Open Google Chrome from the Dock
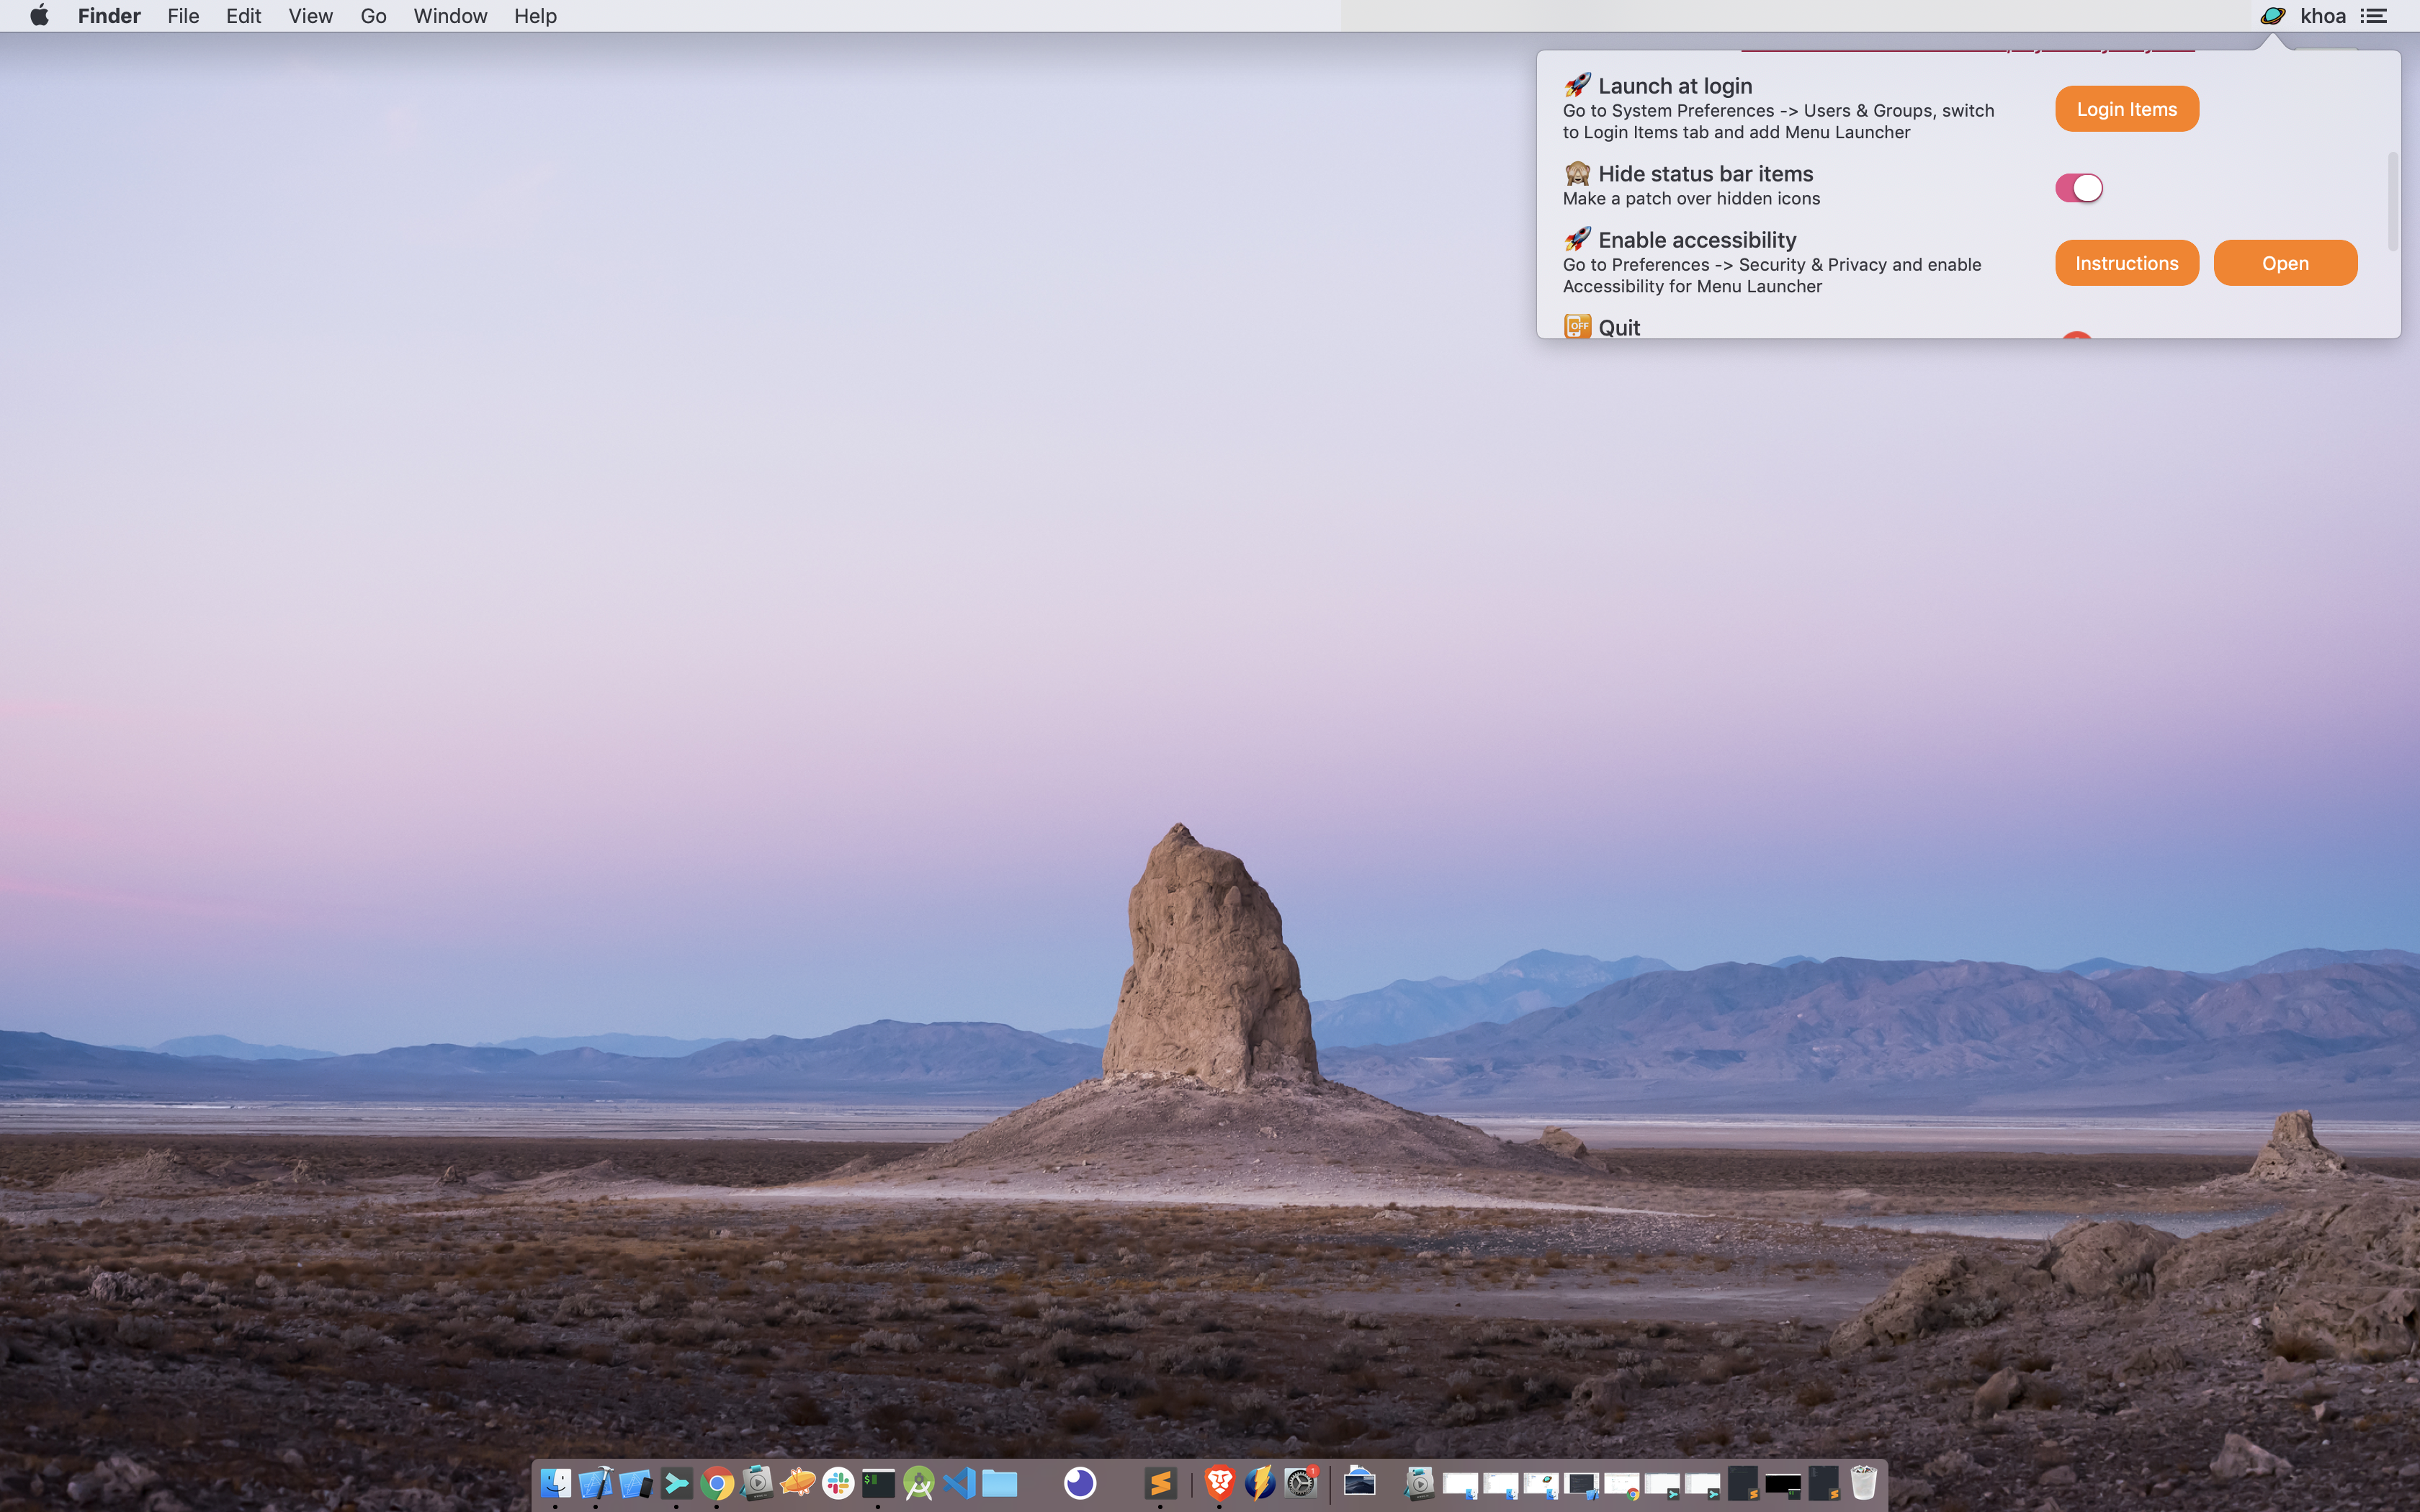 coord(716,1482)
